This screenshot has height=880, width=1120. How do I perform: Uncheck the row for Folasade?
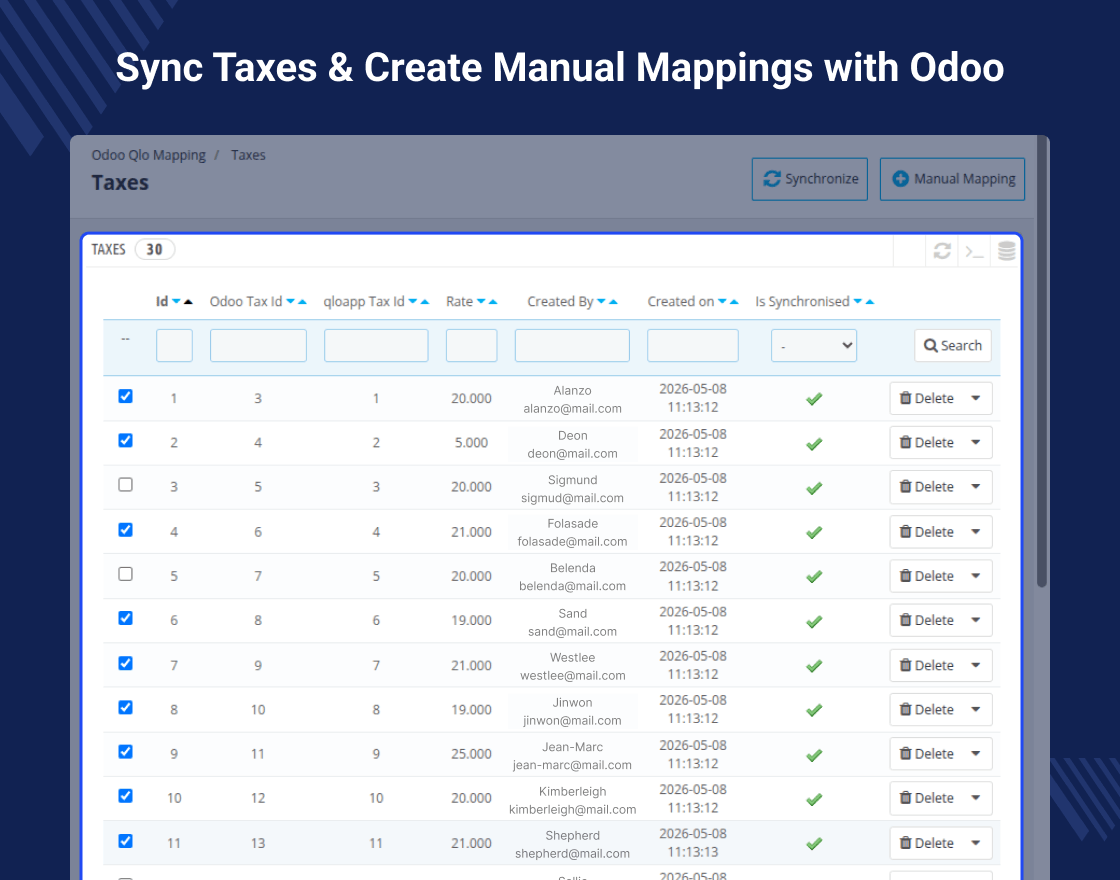125,529
